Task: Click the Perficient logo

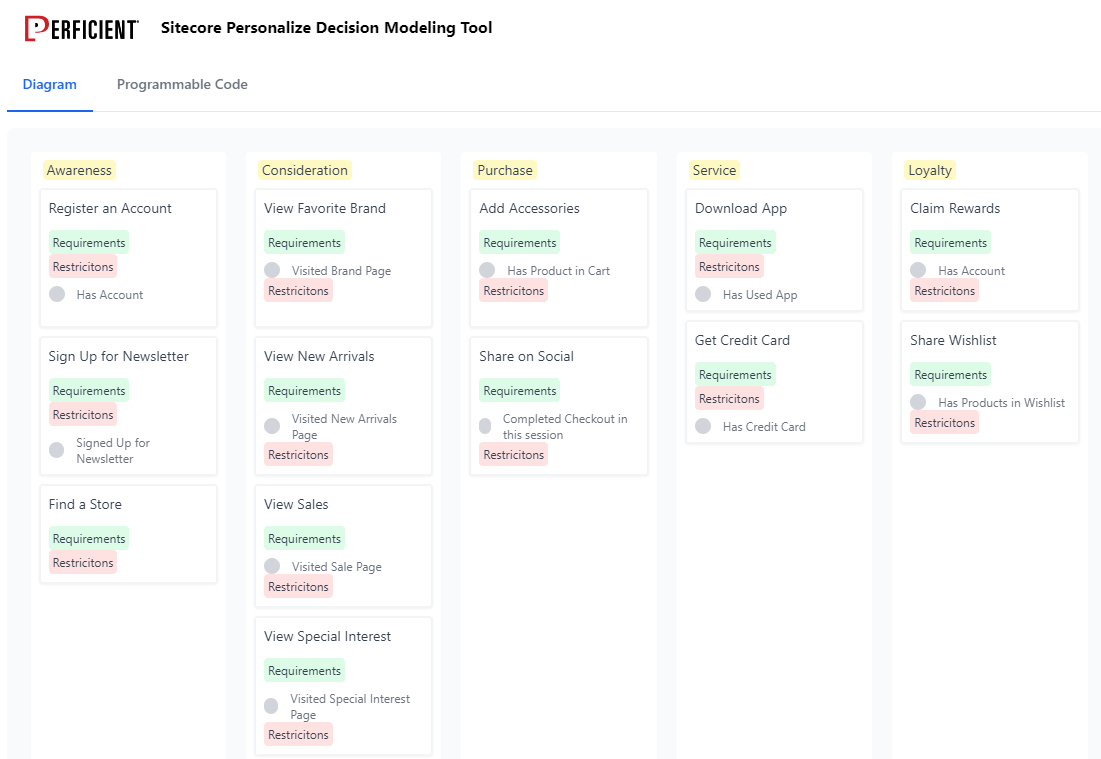Action: [x=81, y=28]
